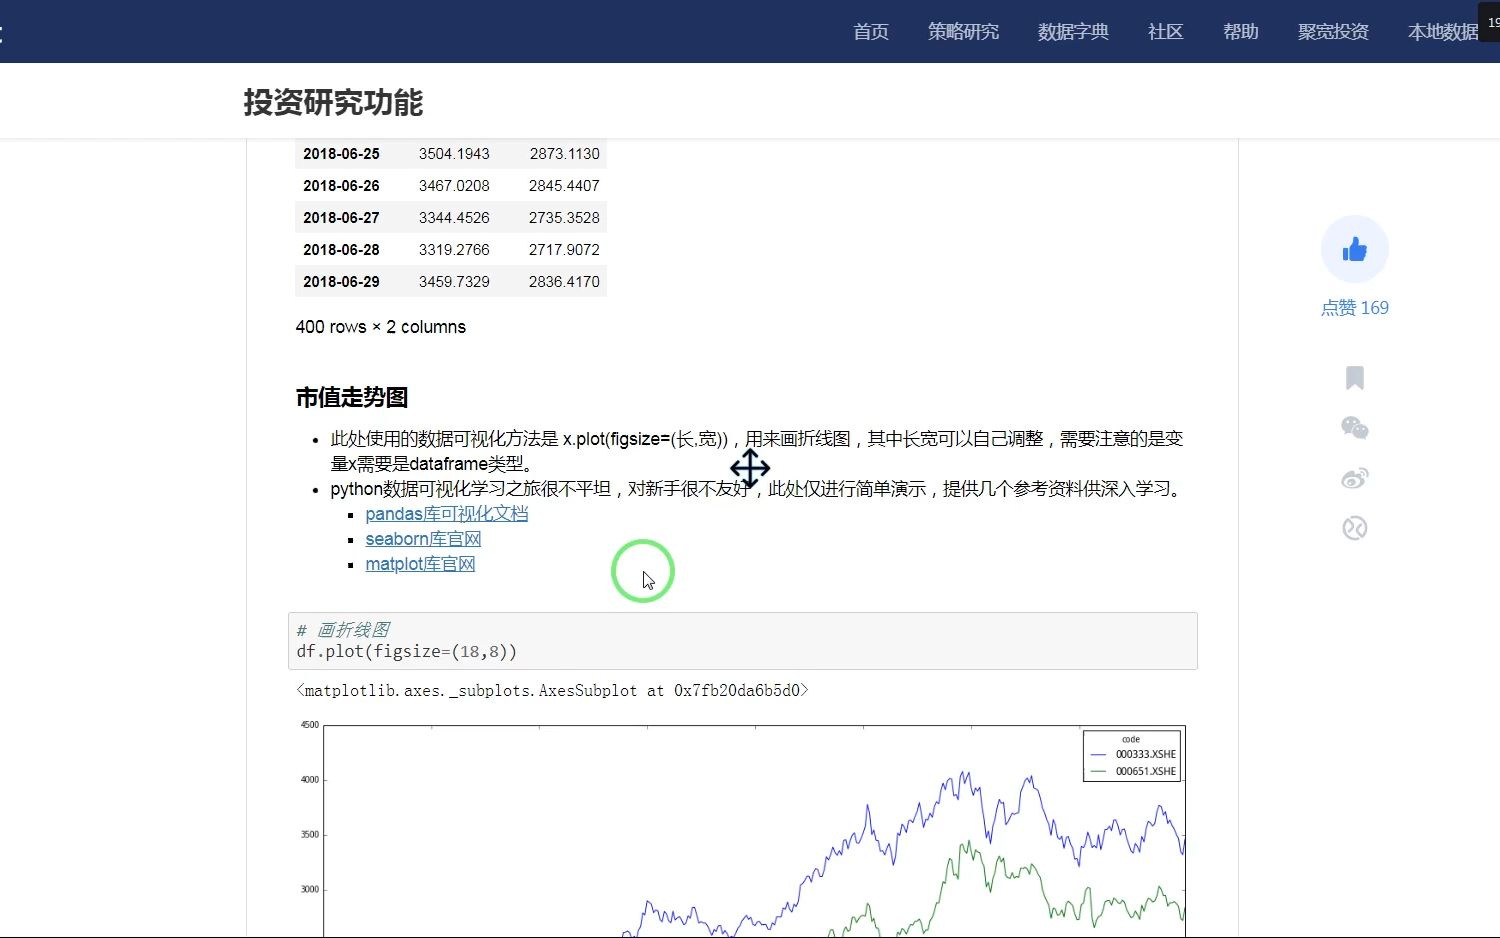This screenshot has height=938, width=1500.
Task: Click the value 3504.1943 in the table
Action: point(454,154)
